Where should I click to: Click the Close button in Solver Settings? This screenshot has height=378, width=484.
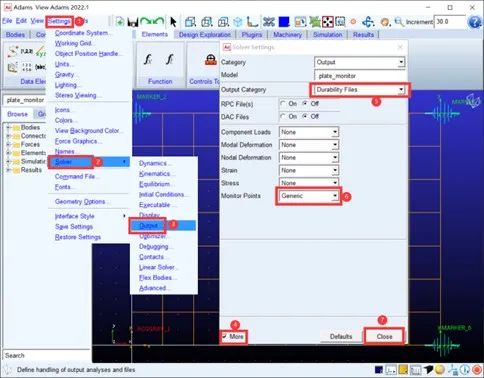point(384,337)
